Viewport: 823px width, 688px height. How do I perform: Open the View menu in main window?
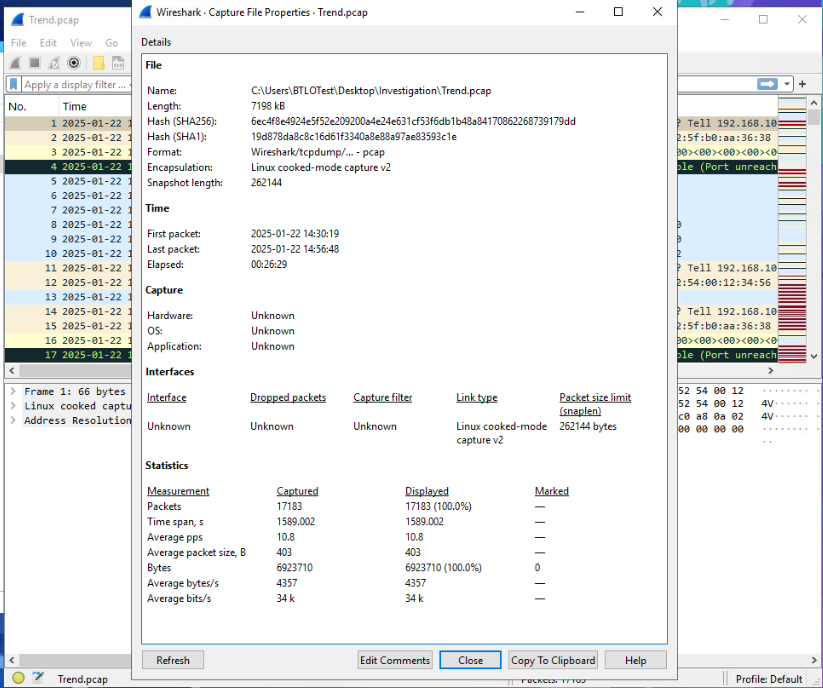pyautogui.click(x=81, y=43)
